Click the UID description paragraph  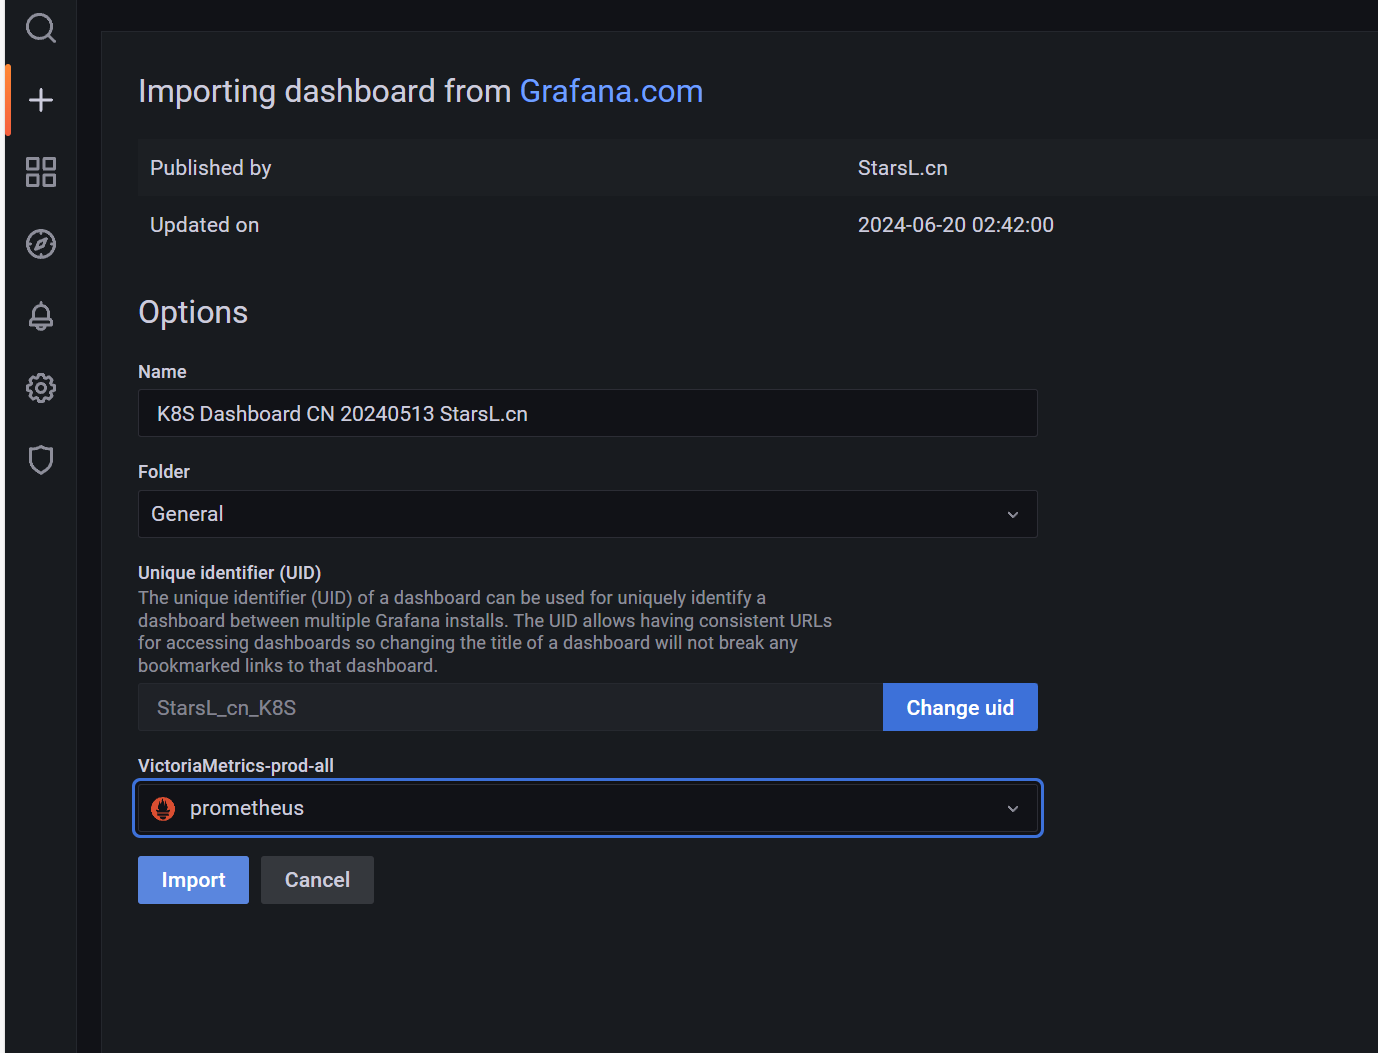pyautogui.click(x=485, y=631)
